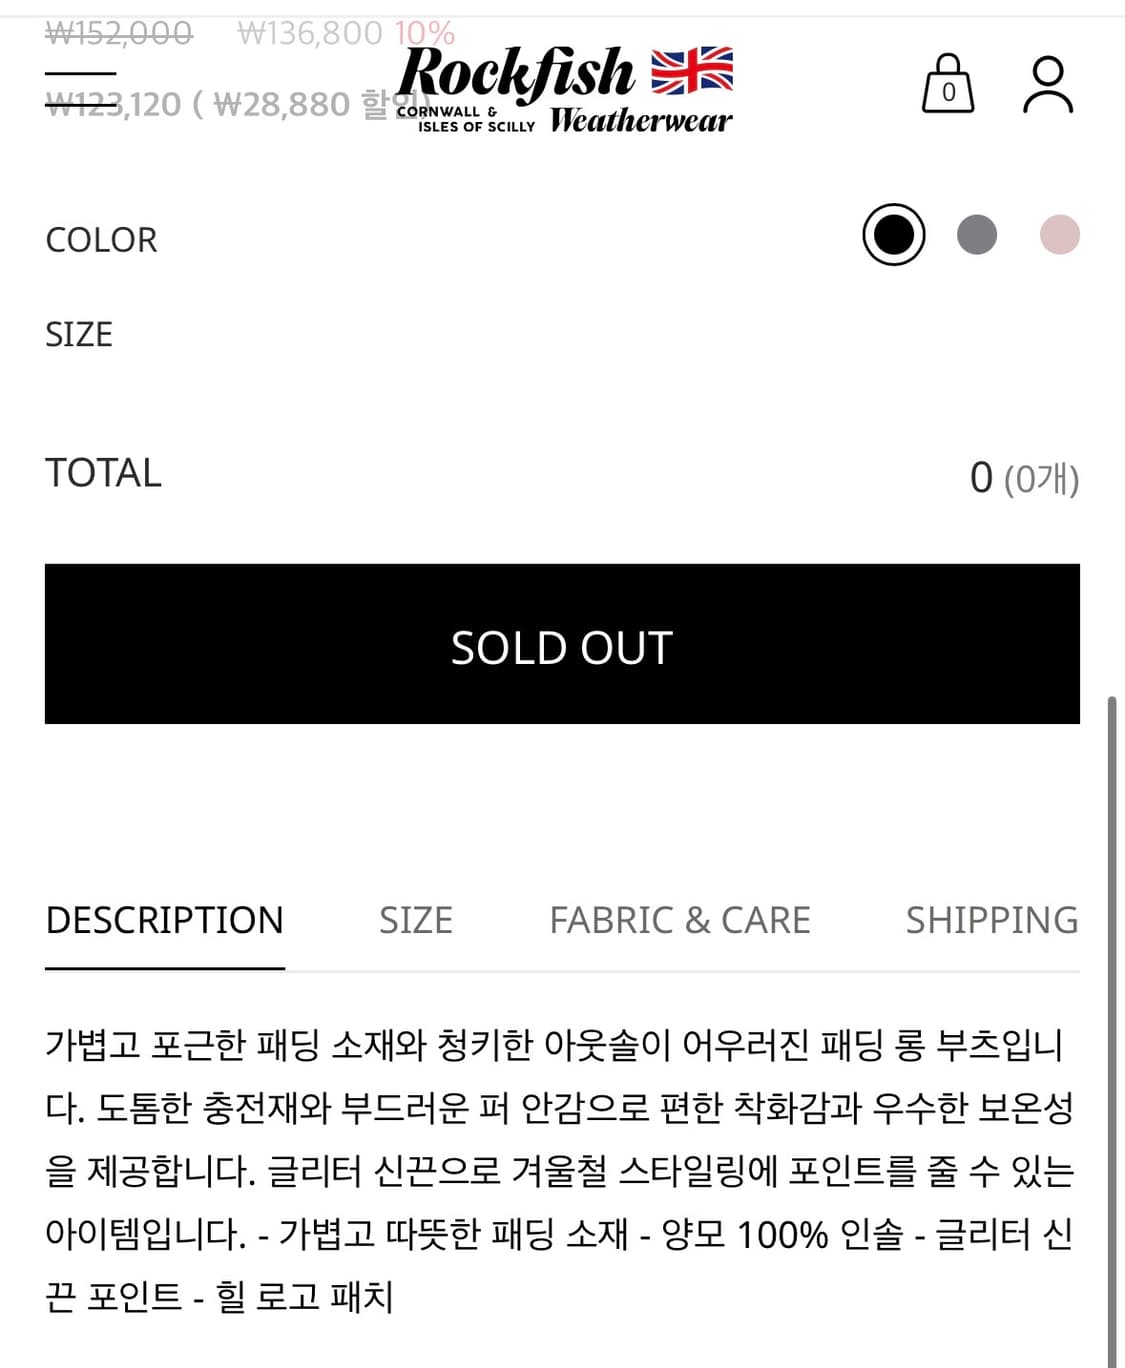Switch to the SIZE tab
This screenshot has width=1125, height=1368.
415,920
